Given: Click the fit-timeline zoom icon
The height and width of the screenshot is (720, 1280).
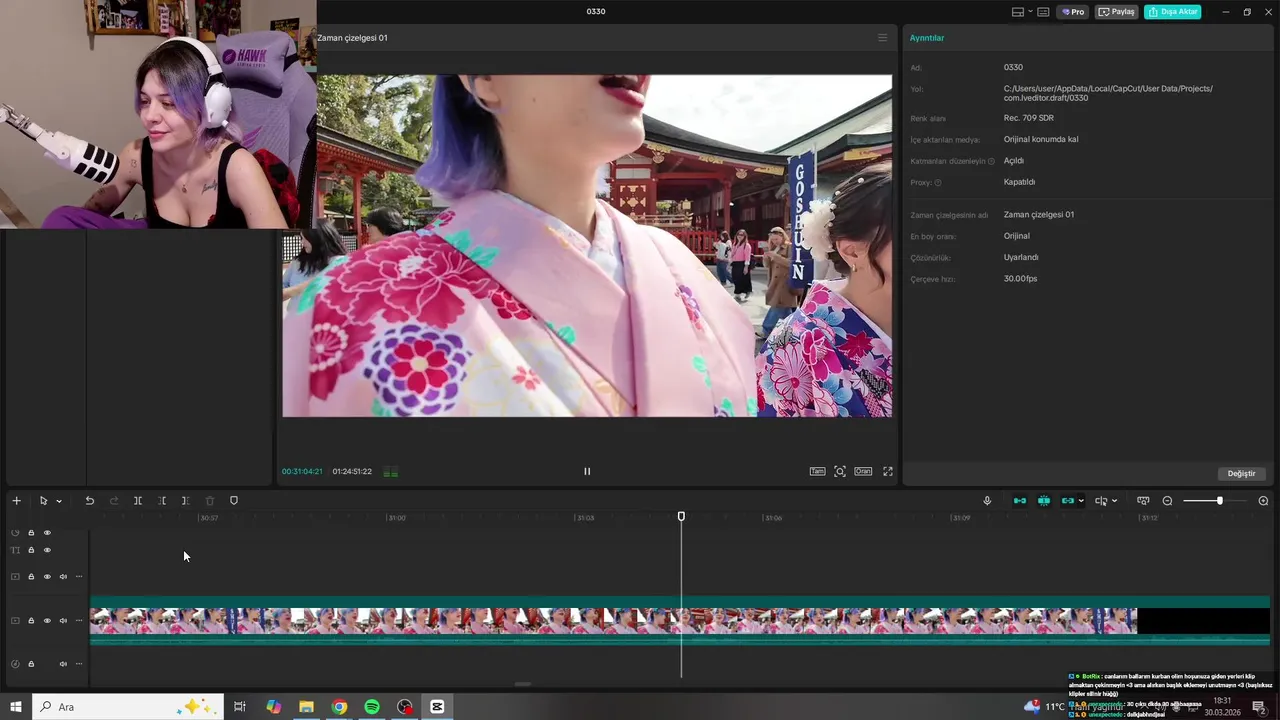Looking at the screenshot, I should (x=1143, y=501).
